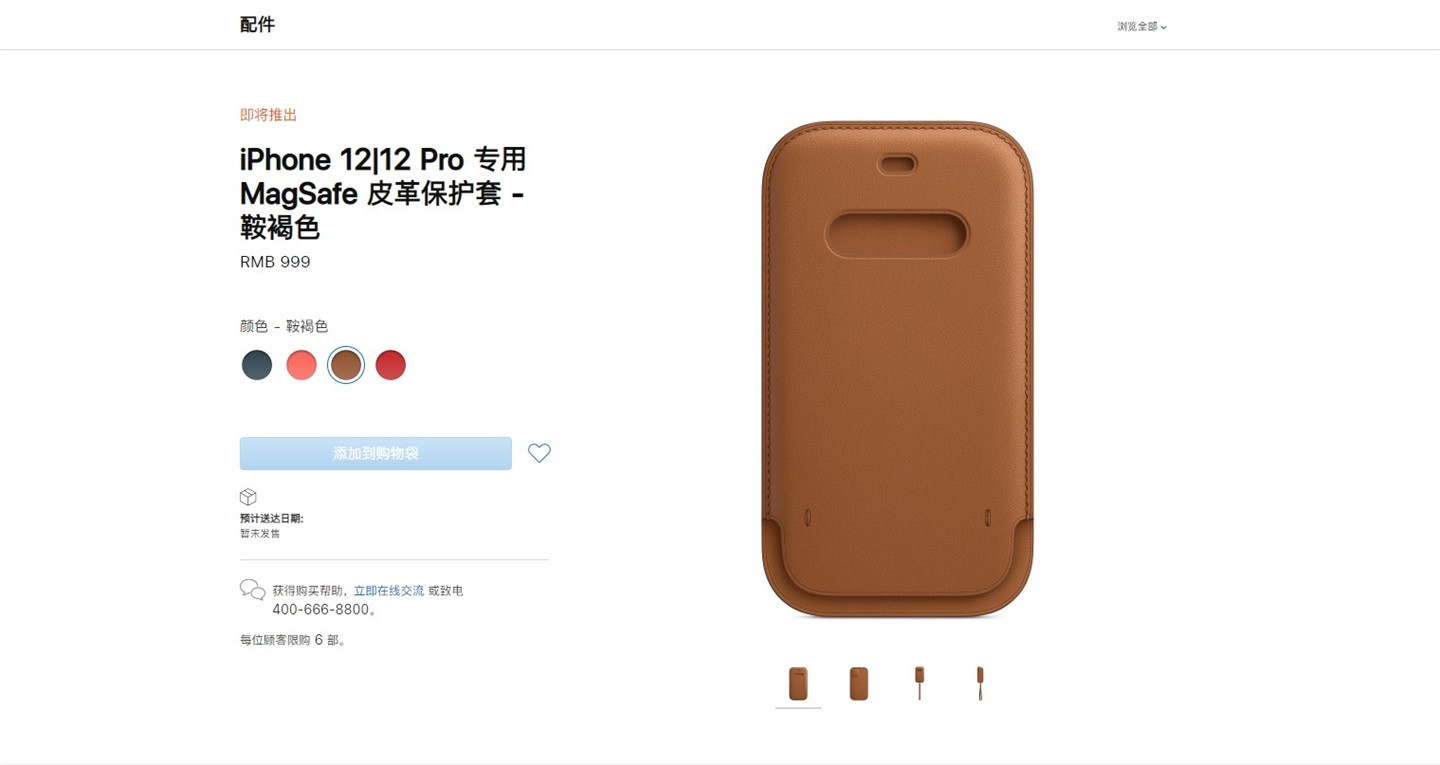Click the large brown leather sleeve image
This screenshot has height=765, width=1440.
898,369
